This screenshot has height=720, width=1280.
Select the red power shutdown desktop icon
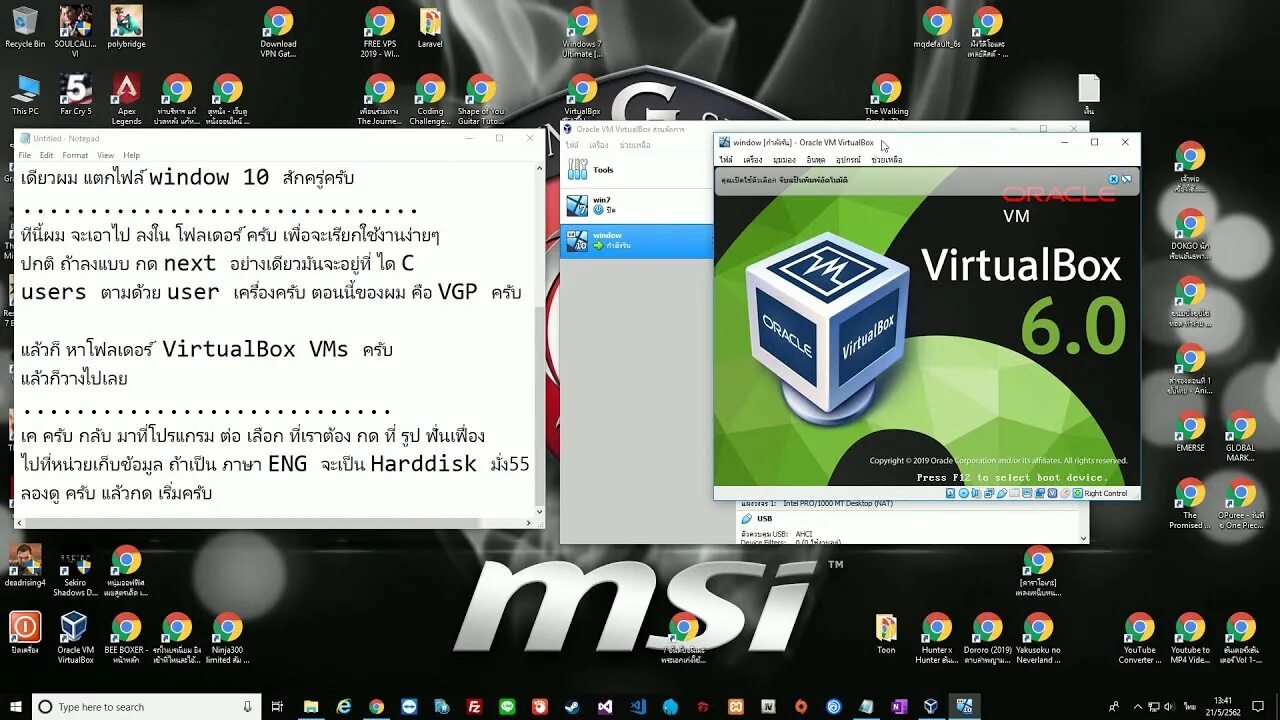(25, 633)
